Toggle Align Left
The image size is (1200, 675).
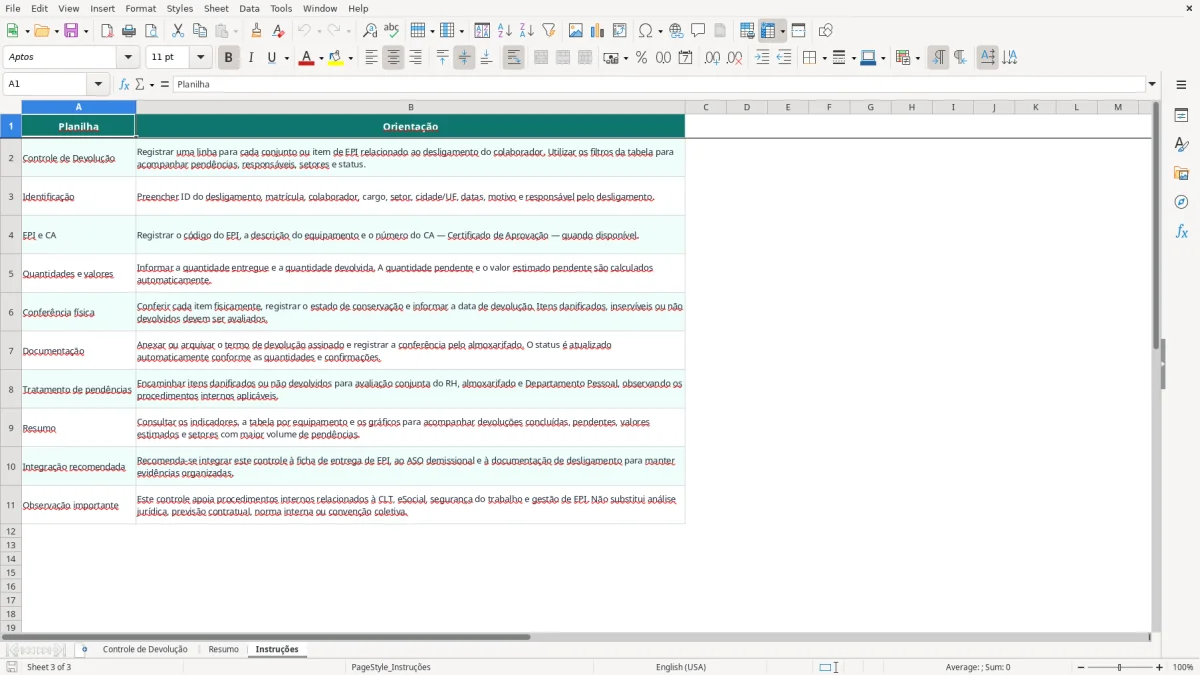tap(371, 58)
